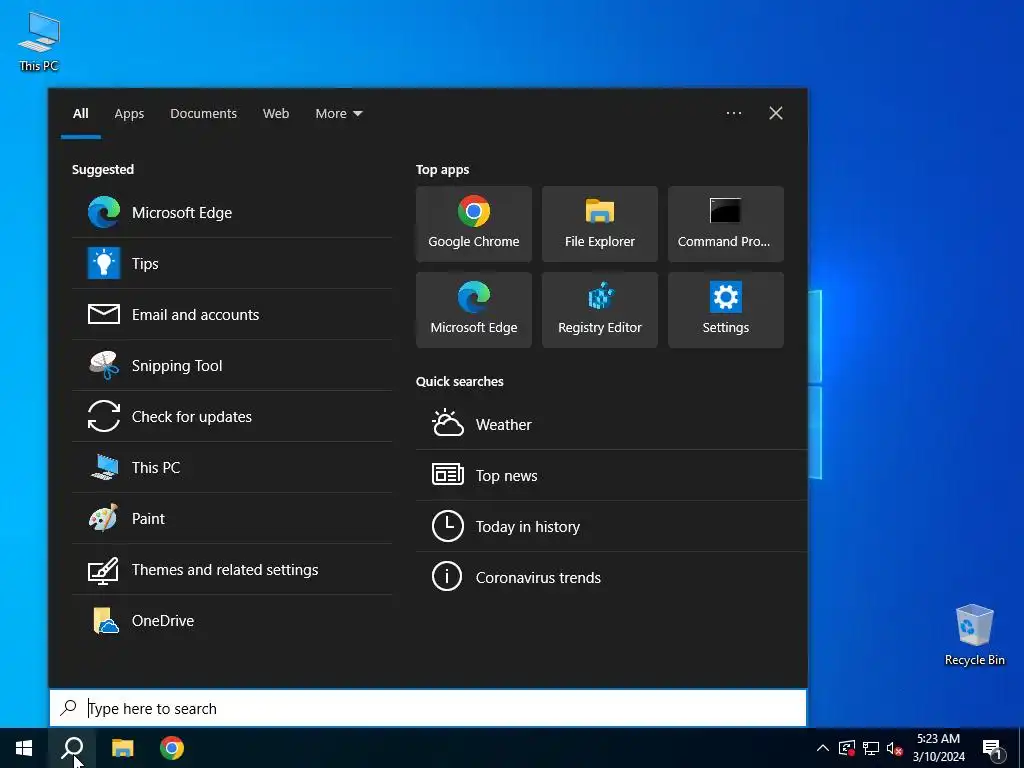Open Check for updates sync icon
The height and width of the screenshot is (768, 1024).
click(x=104, y=416)
